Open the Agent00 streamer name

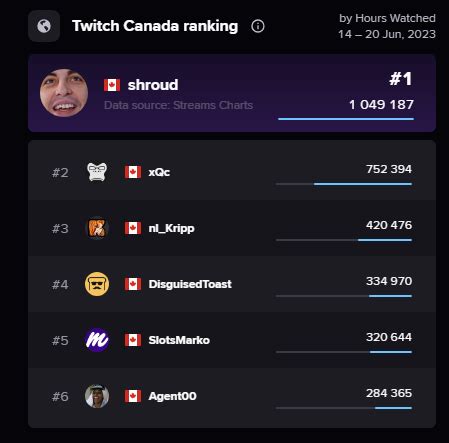tap(173, 396)
